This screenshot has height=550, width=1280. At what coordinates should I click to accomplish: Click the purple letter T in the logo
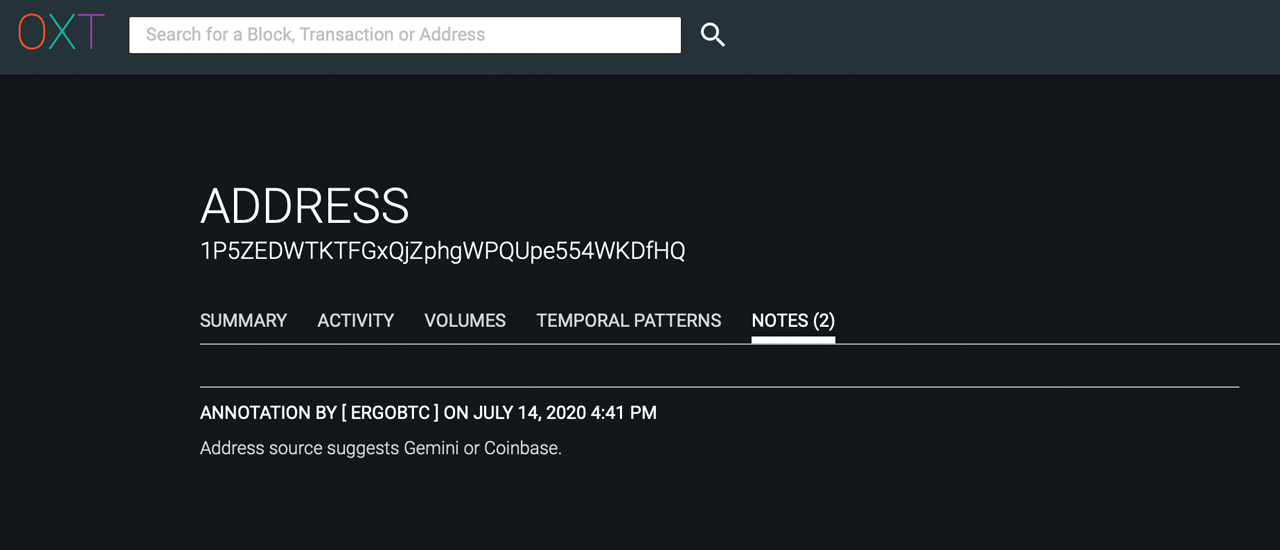point(91,33)
